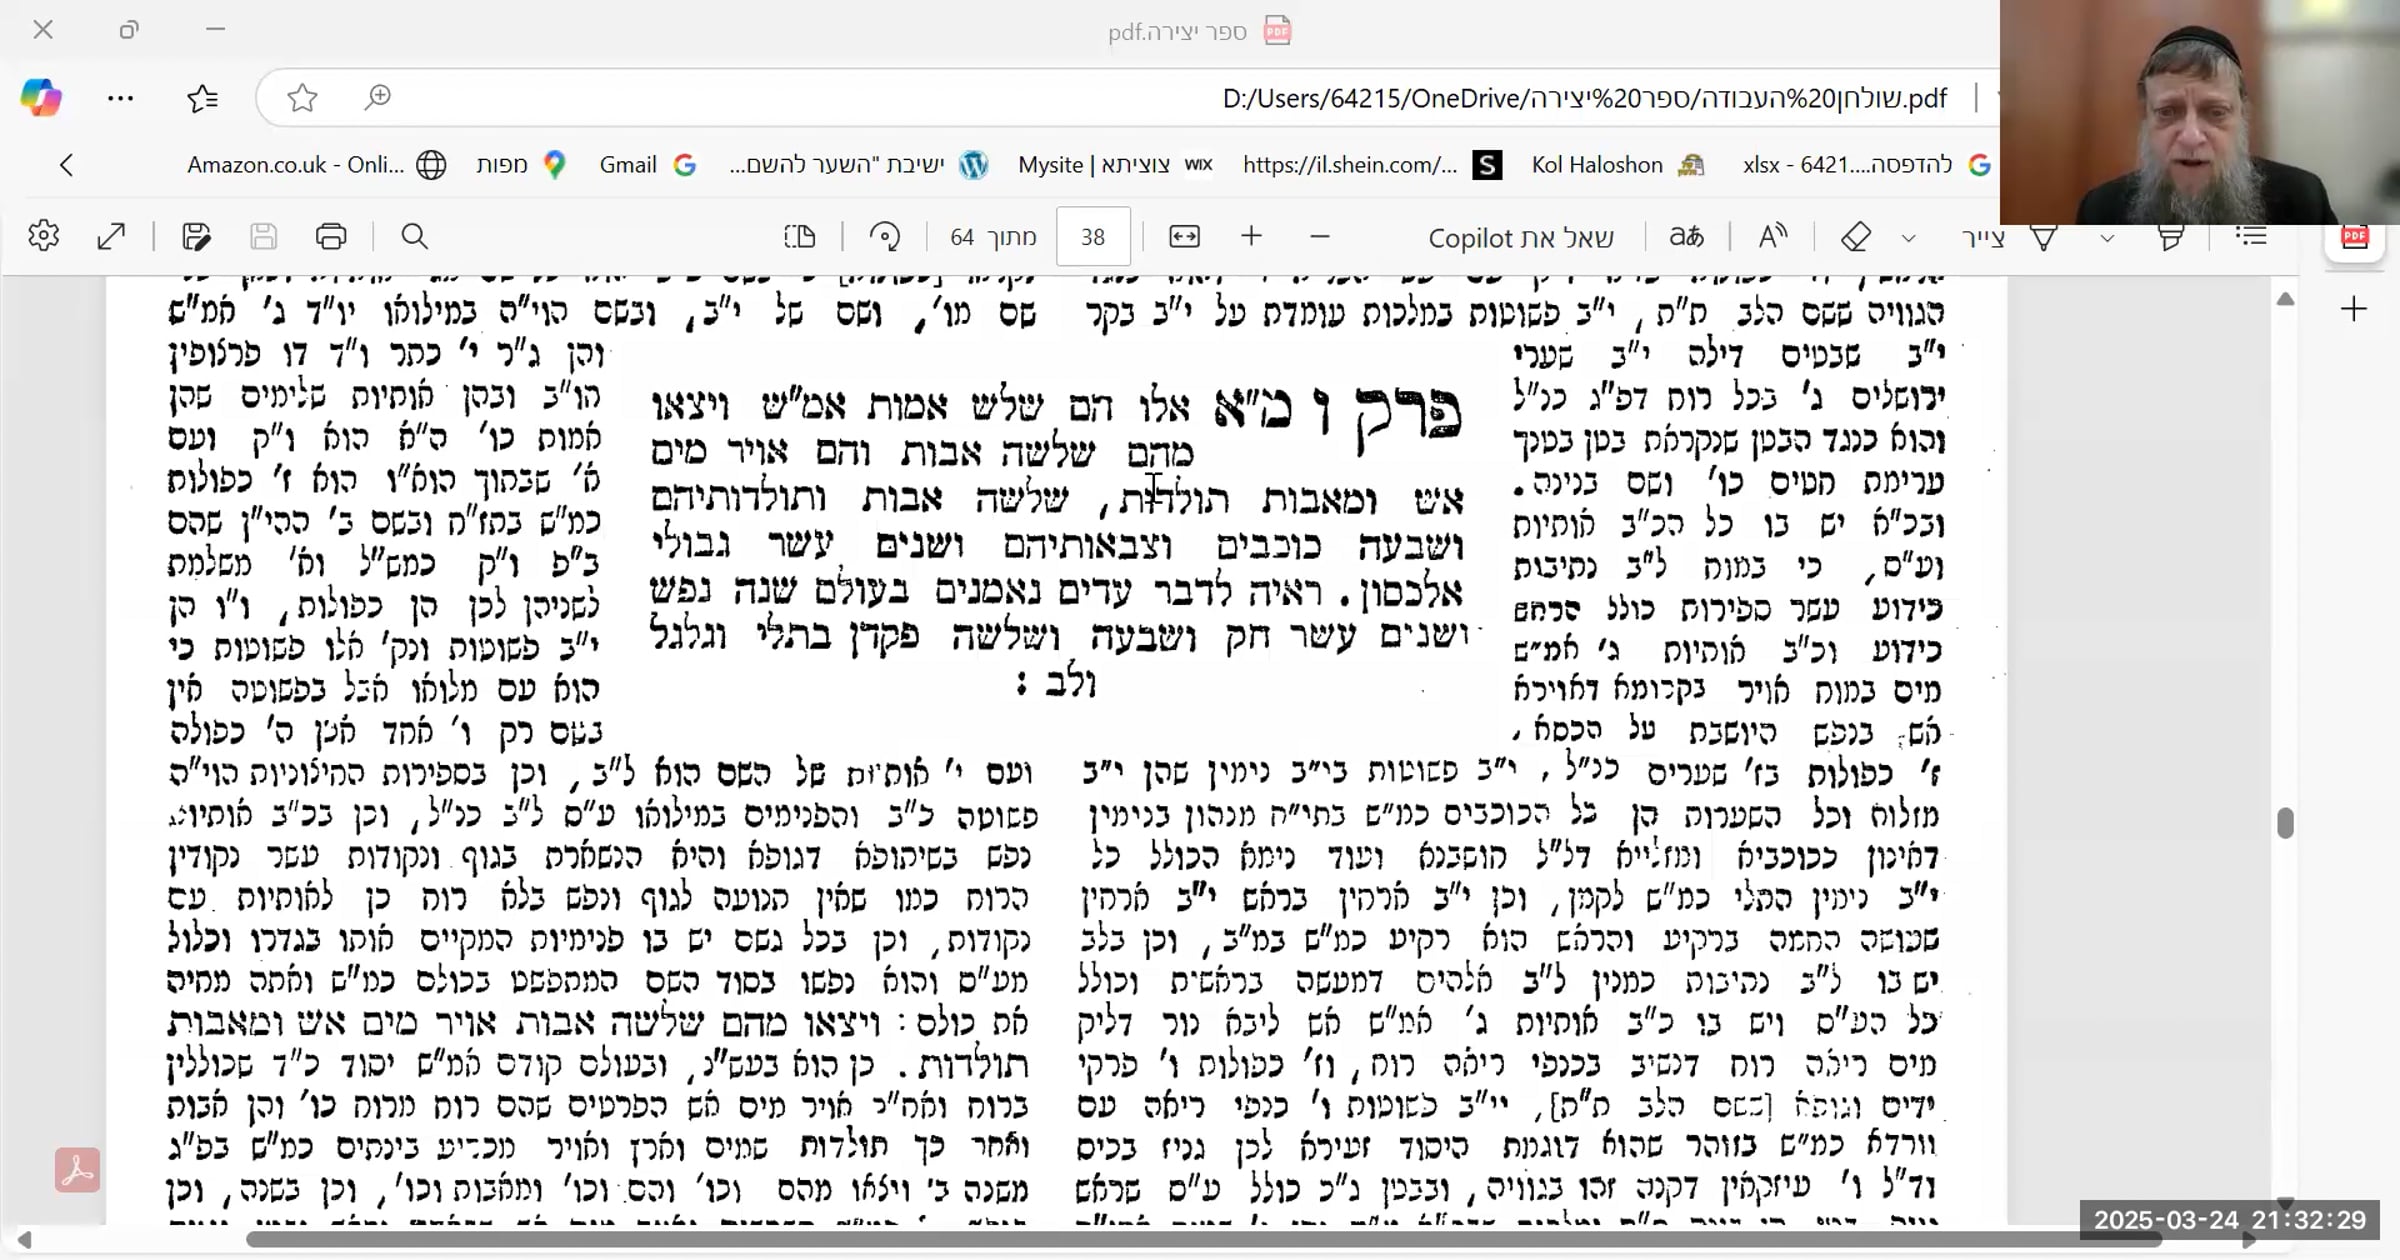Image resolution: width=2400 pixels, height=1260 pixels.
Task: Add a sidebar app with plus icon
Action: 2354,309
